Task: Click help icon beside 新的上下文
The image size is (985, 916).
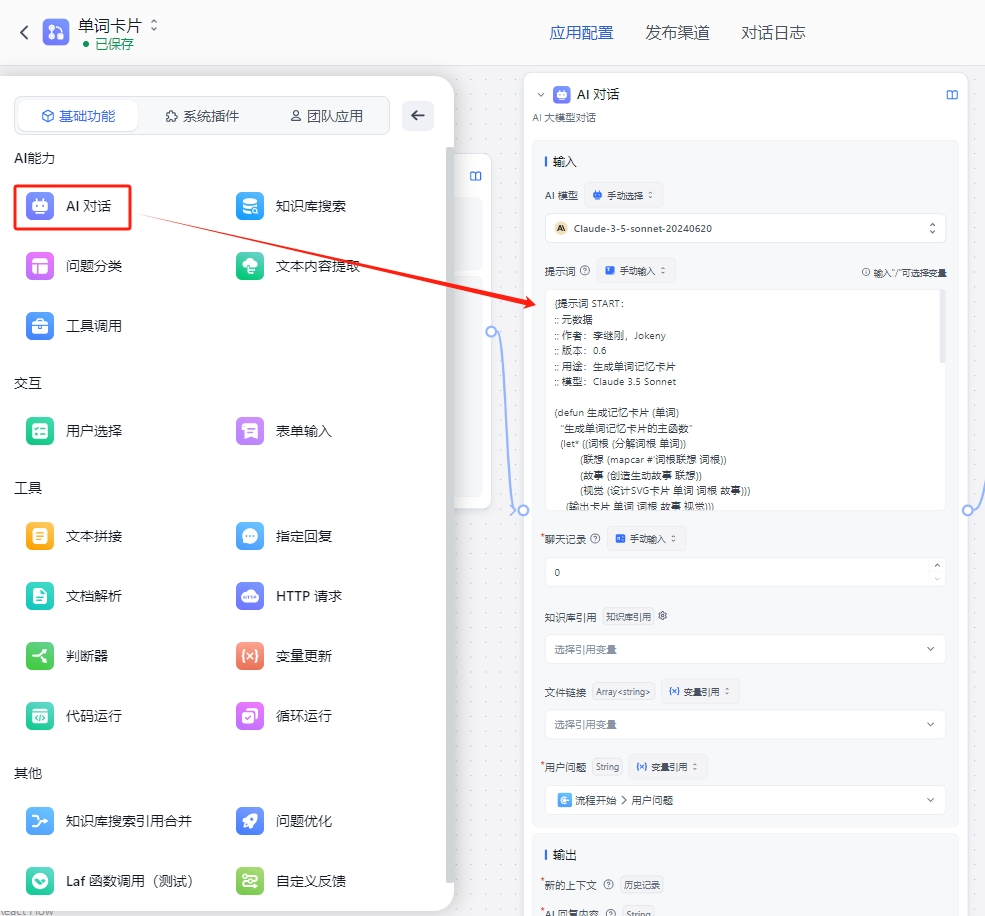Action: (608, 885)
